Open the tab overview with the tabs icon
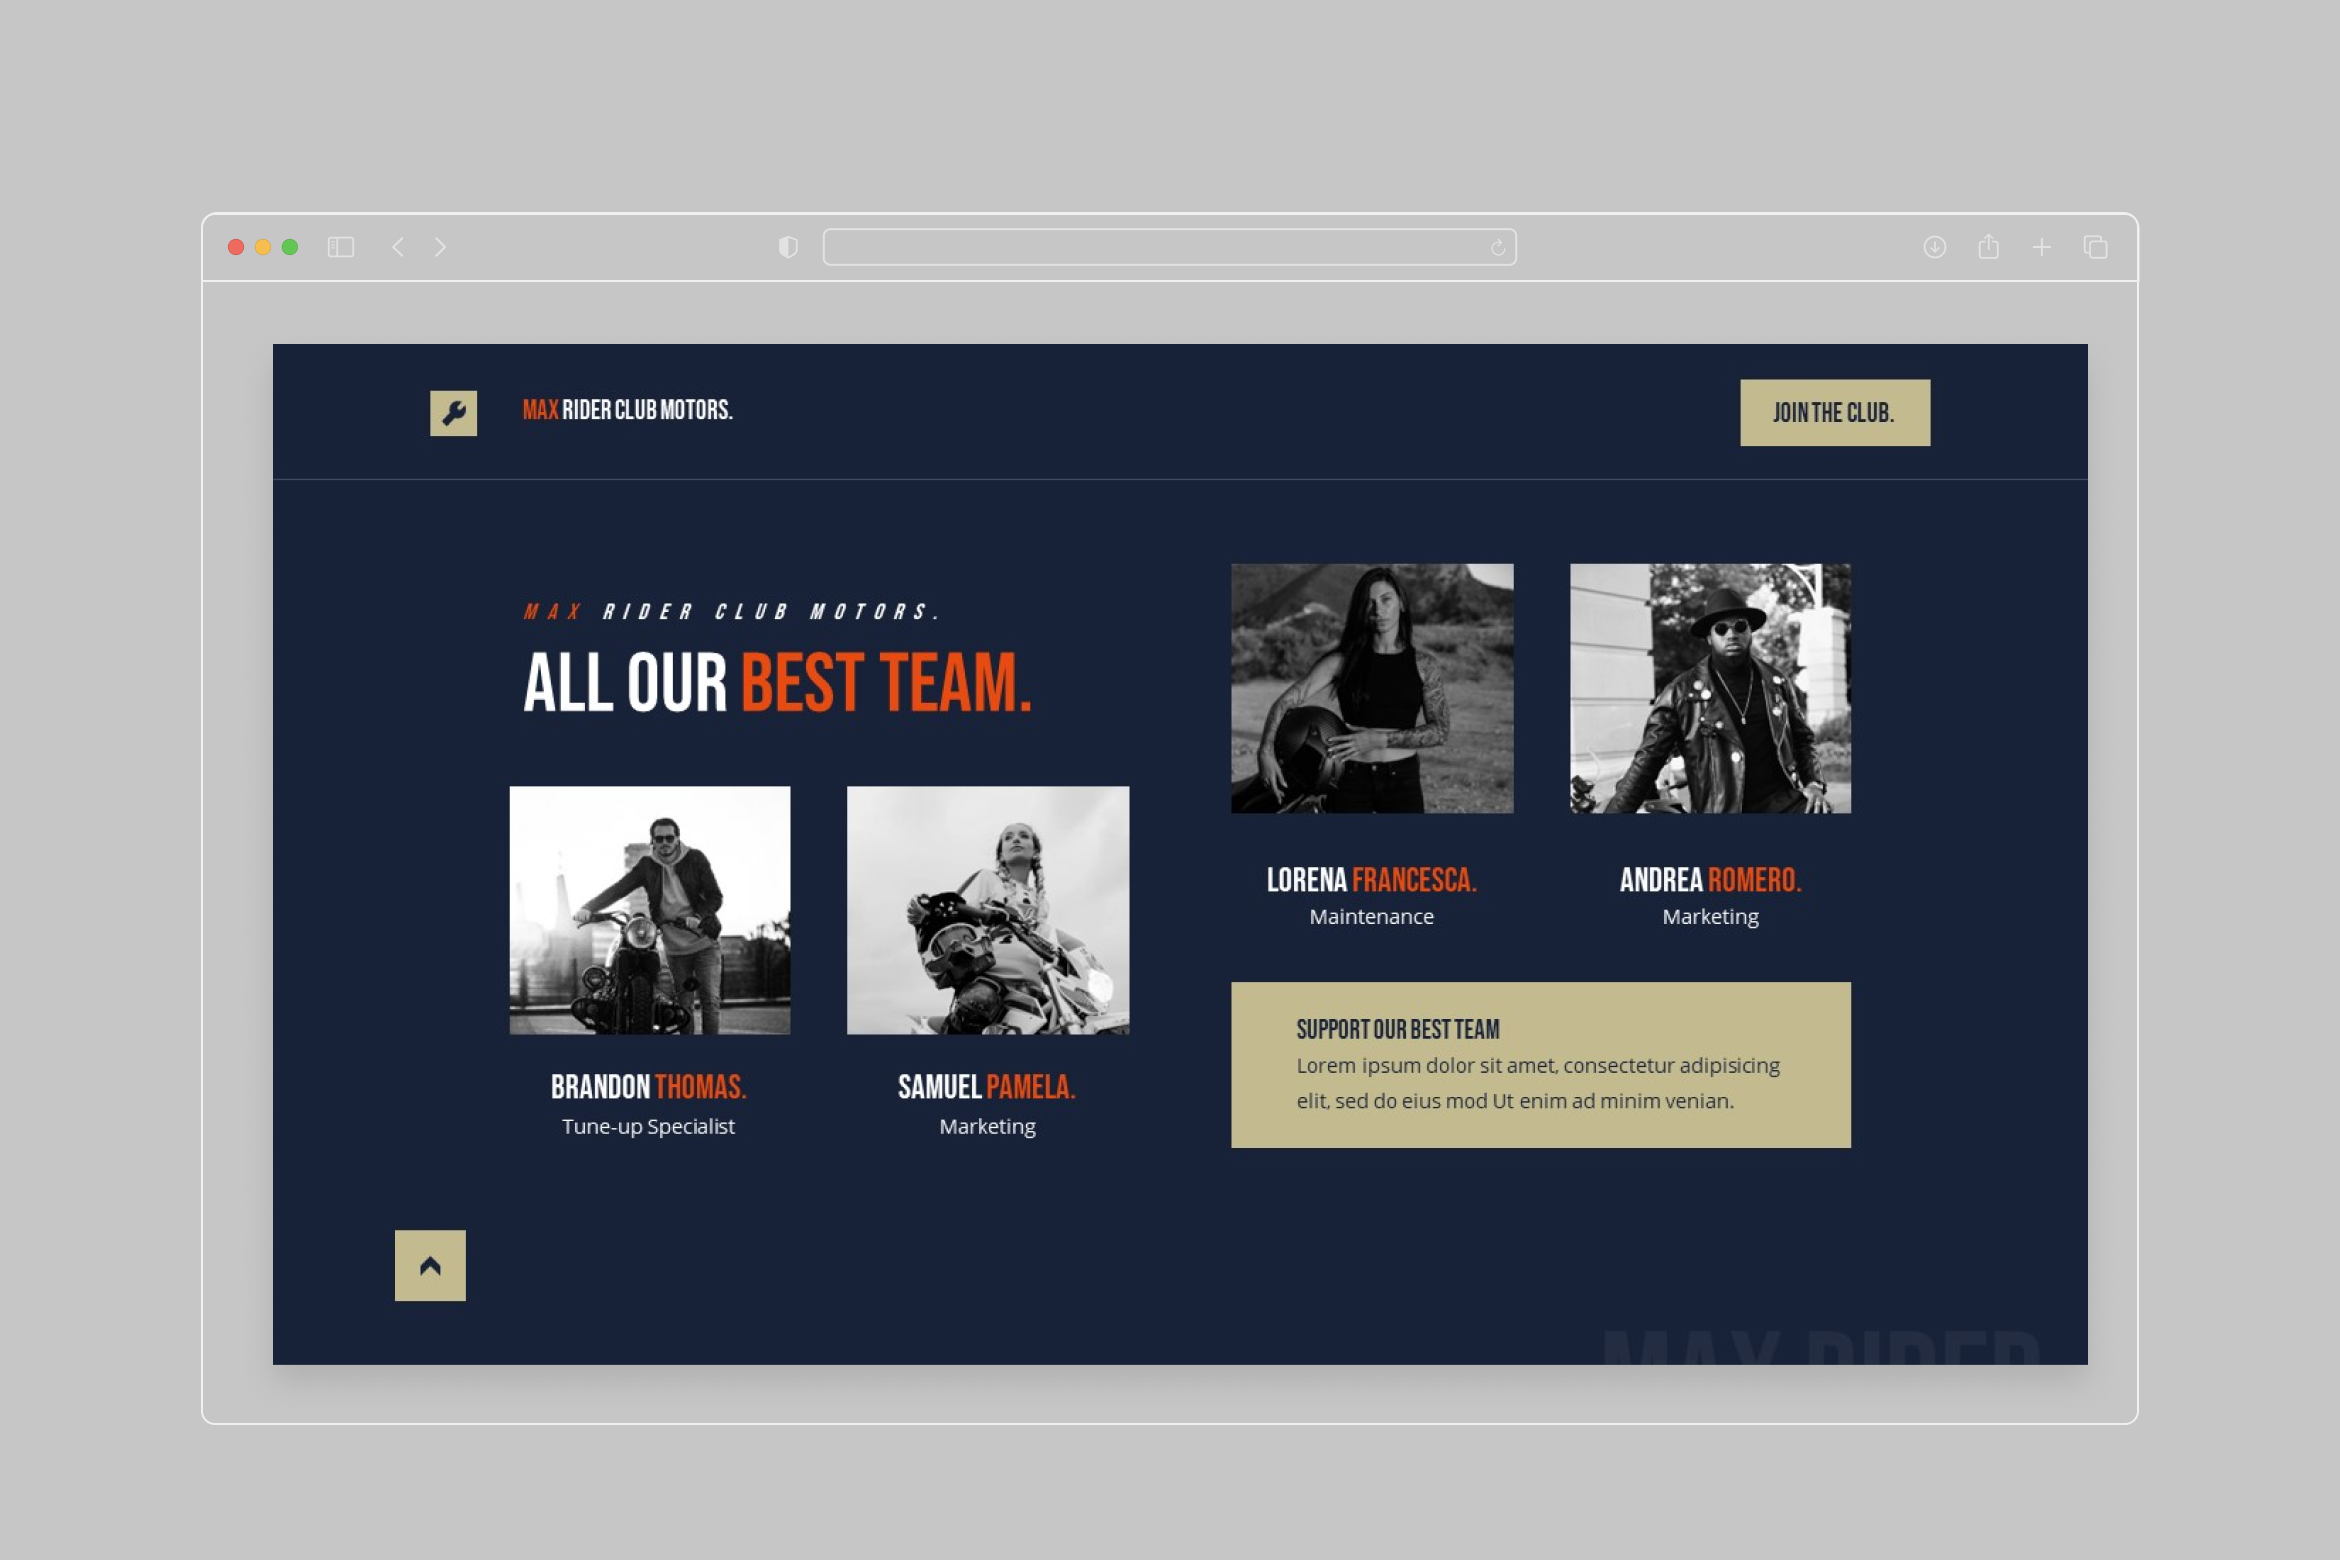2340x1560 pixels. [x=2095, y=246]
